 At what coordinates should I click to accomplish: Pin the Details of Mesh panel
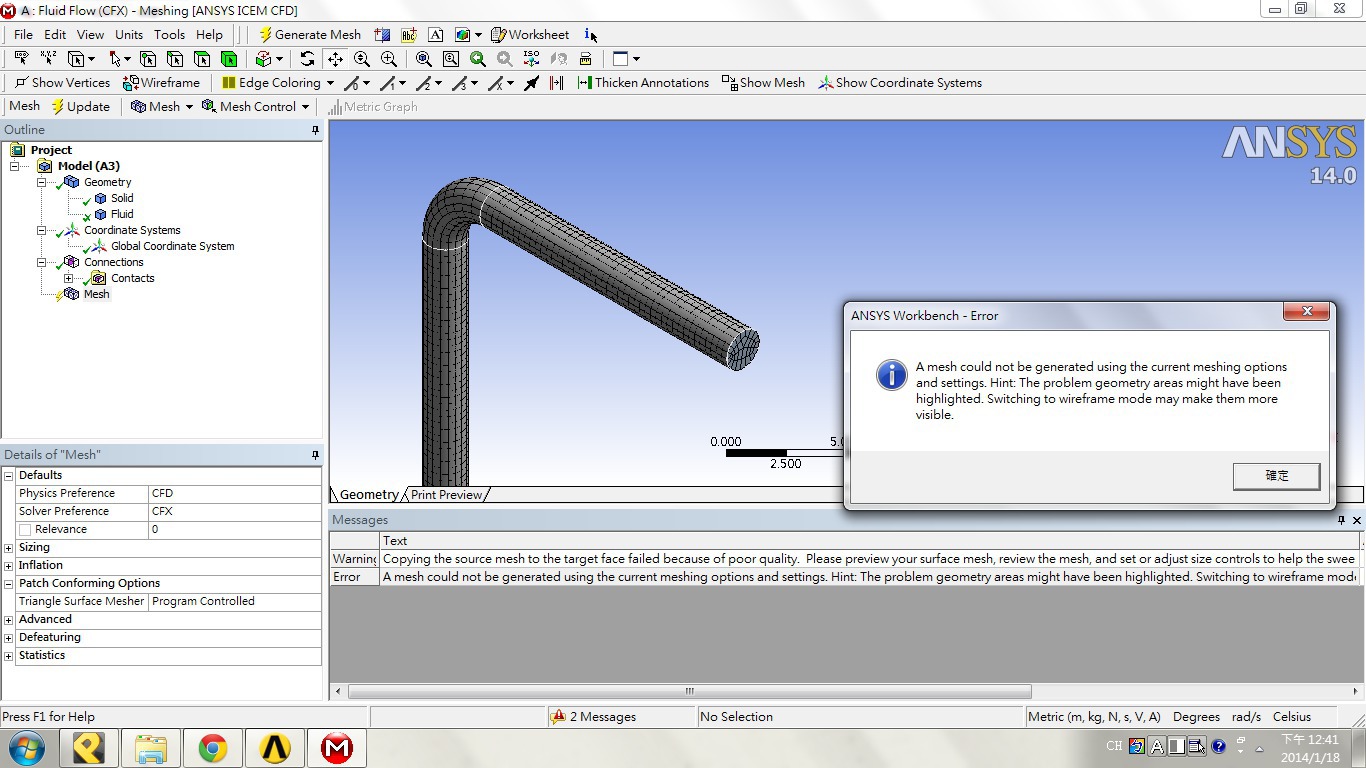click(315, 455)
